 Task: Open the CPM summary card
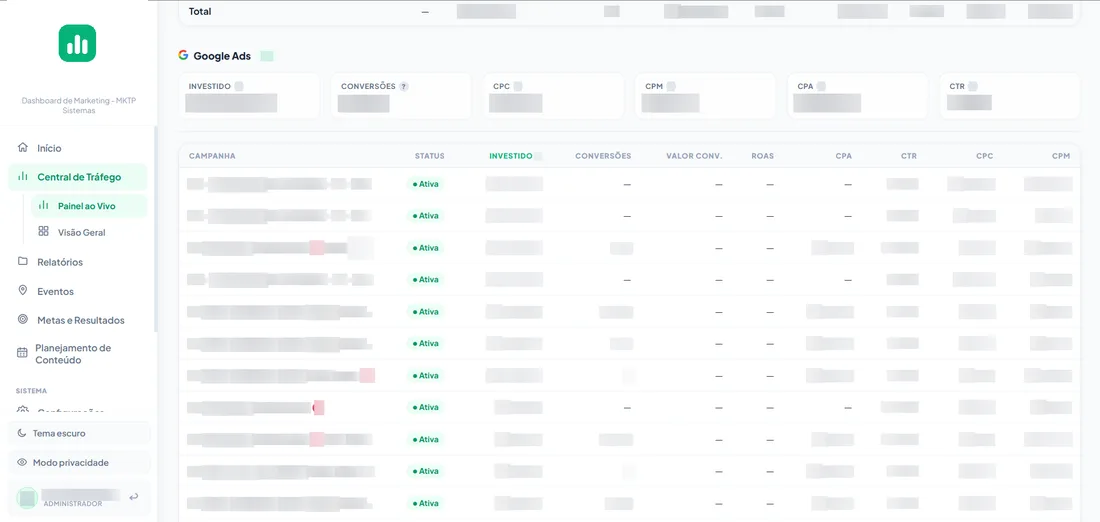(x=706, y=95)
